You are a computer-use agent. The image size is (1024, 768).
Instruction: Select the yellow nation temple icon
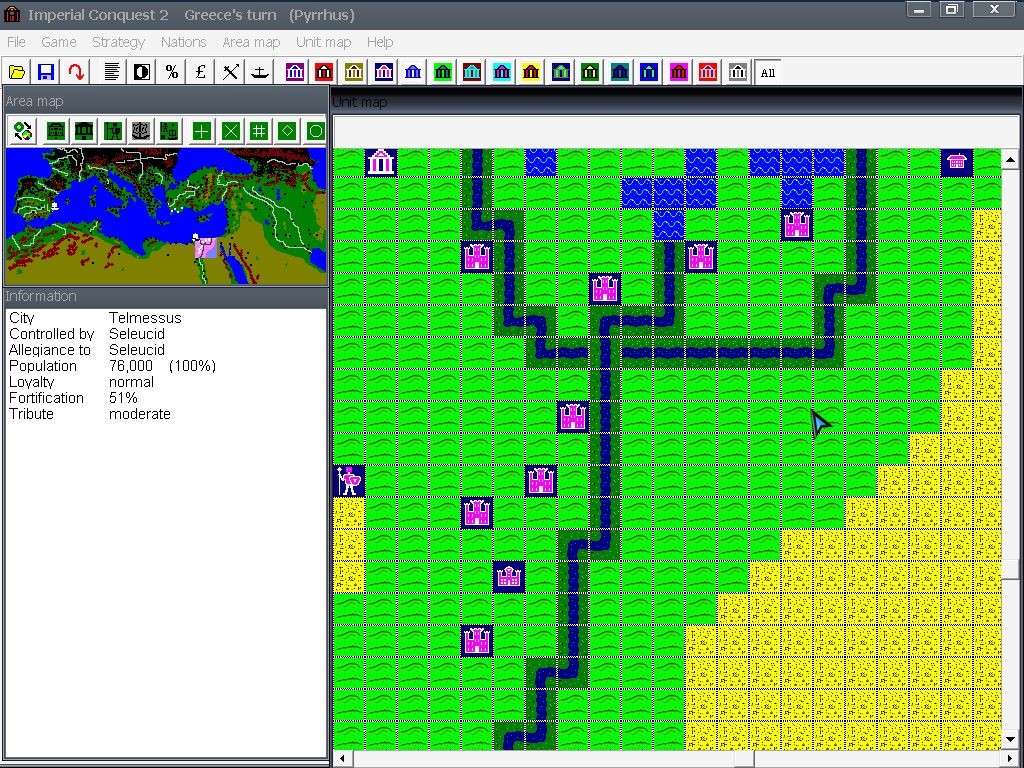tap(531, 72)
